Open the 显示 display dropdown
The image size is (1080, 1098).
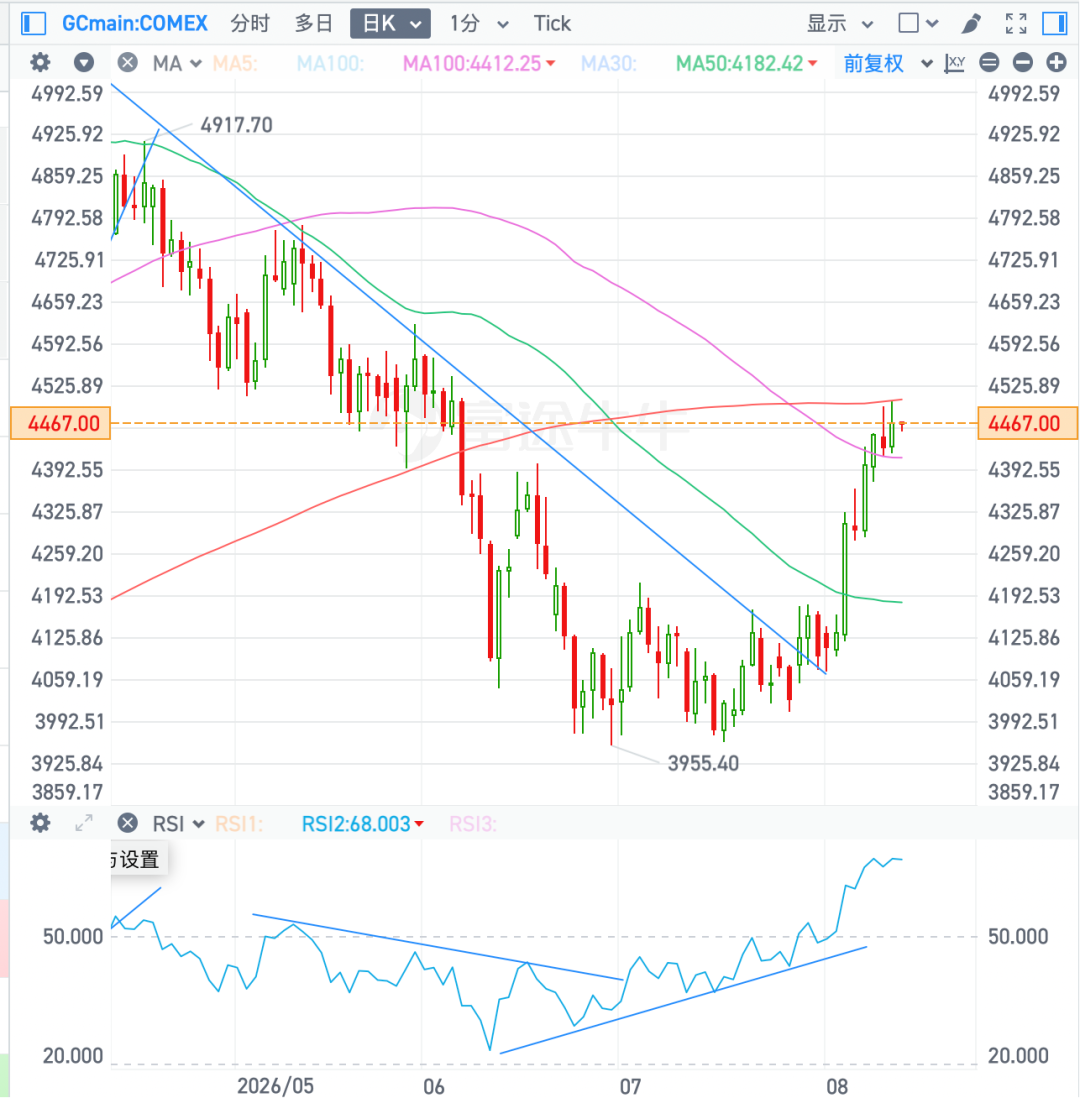[840, 23]
